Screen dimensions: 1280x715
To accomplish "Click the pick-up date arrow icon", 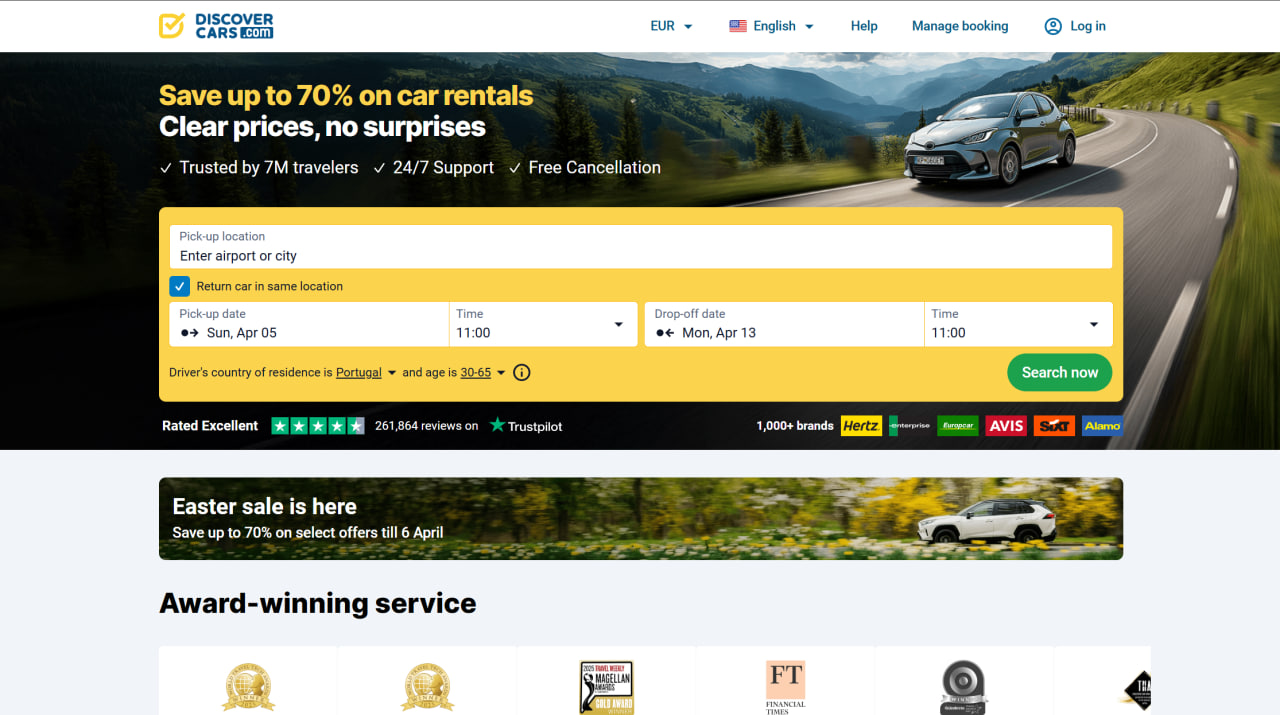I will (189, 333).
